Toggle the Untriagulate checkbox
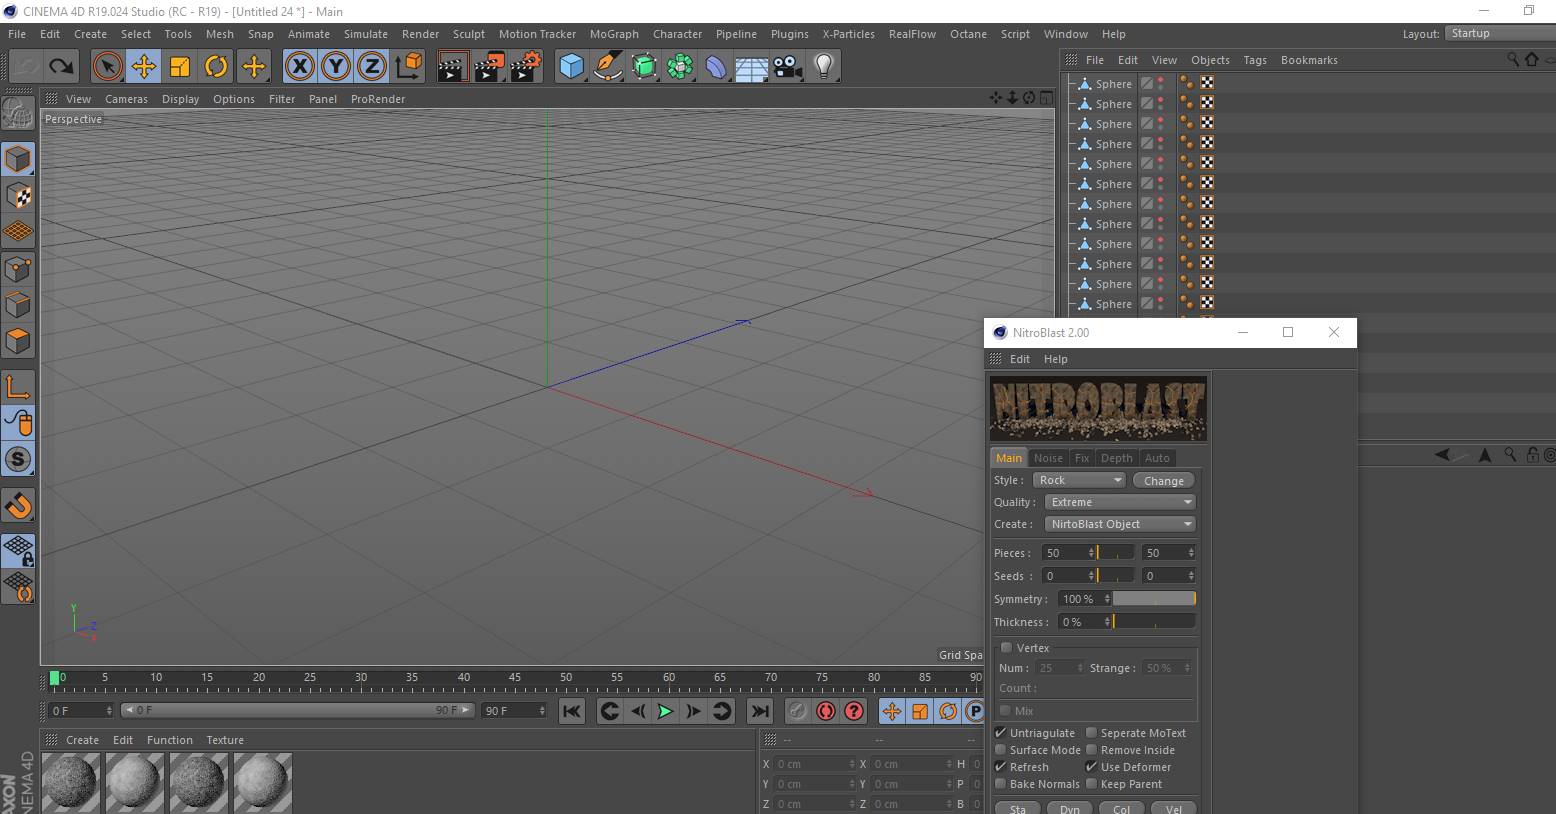Image resolution: width=1556 pixels, height=814 pixels. (x=1000, y=733)
